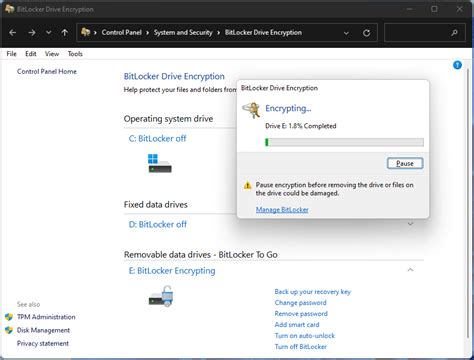Click BitLocker Drive Encryption breadcrumb
The height and width of the screenshot is (360, 474).
click(x=263, y=32)
